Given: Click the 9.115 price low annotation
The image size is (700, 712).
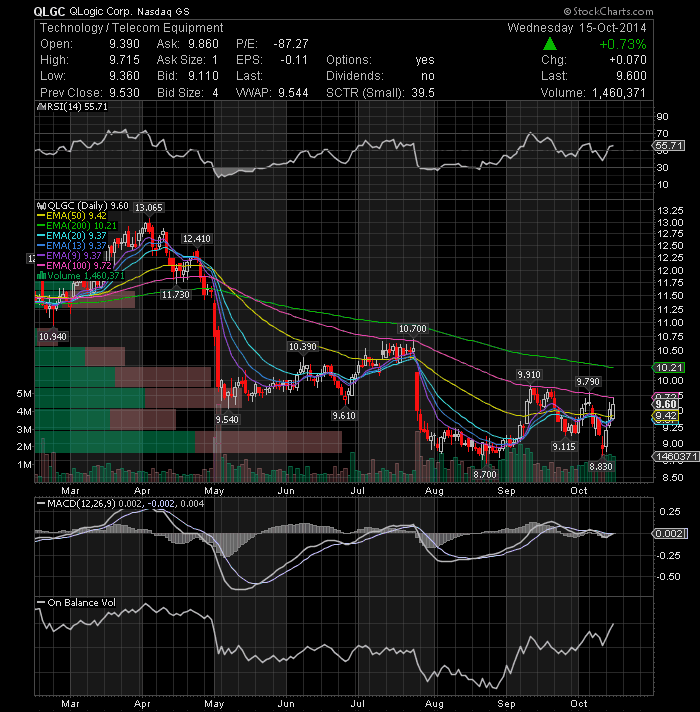Looking at the screenshot, I should tap(564, 447).
